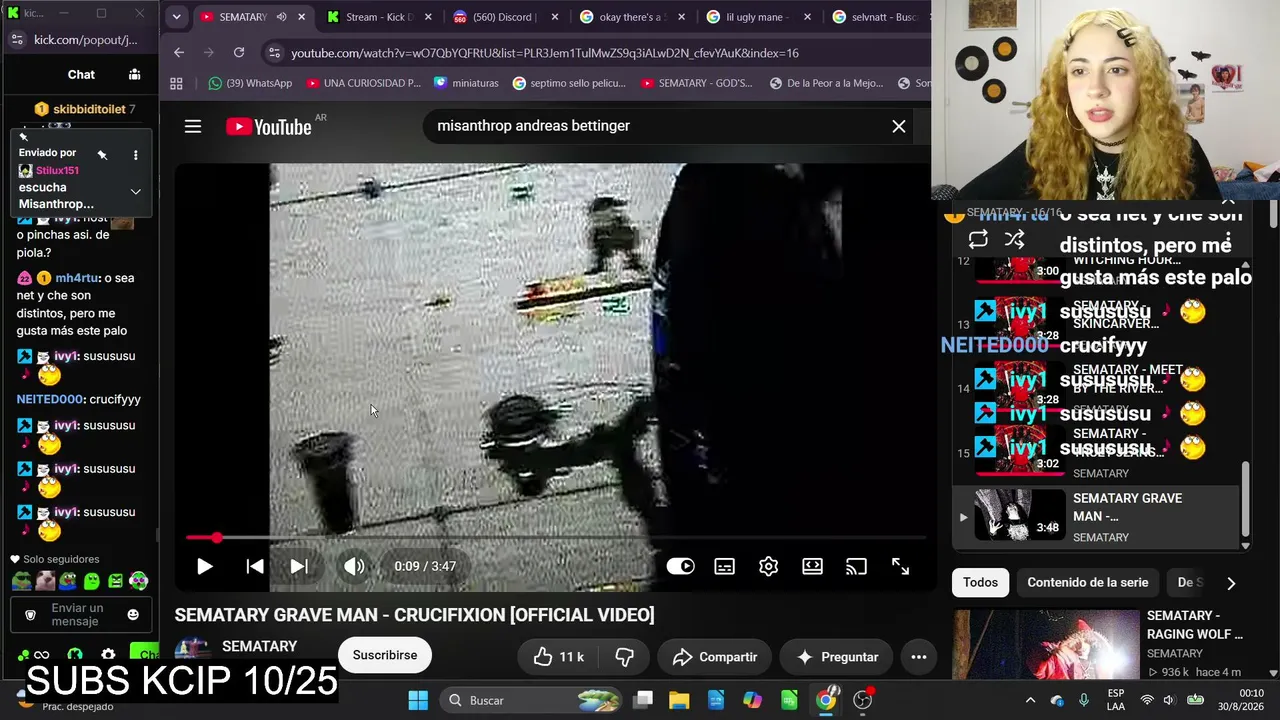Go back in the YouTube browser window
The width and height of the screenshot is (1280, 720).
pyautogui.click(x=178, y=52)
